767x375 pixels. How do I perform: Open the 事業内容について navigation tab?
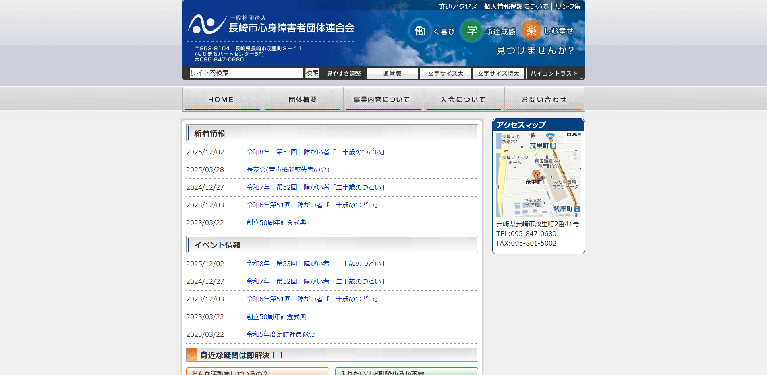click(x=383, y=99)
